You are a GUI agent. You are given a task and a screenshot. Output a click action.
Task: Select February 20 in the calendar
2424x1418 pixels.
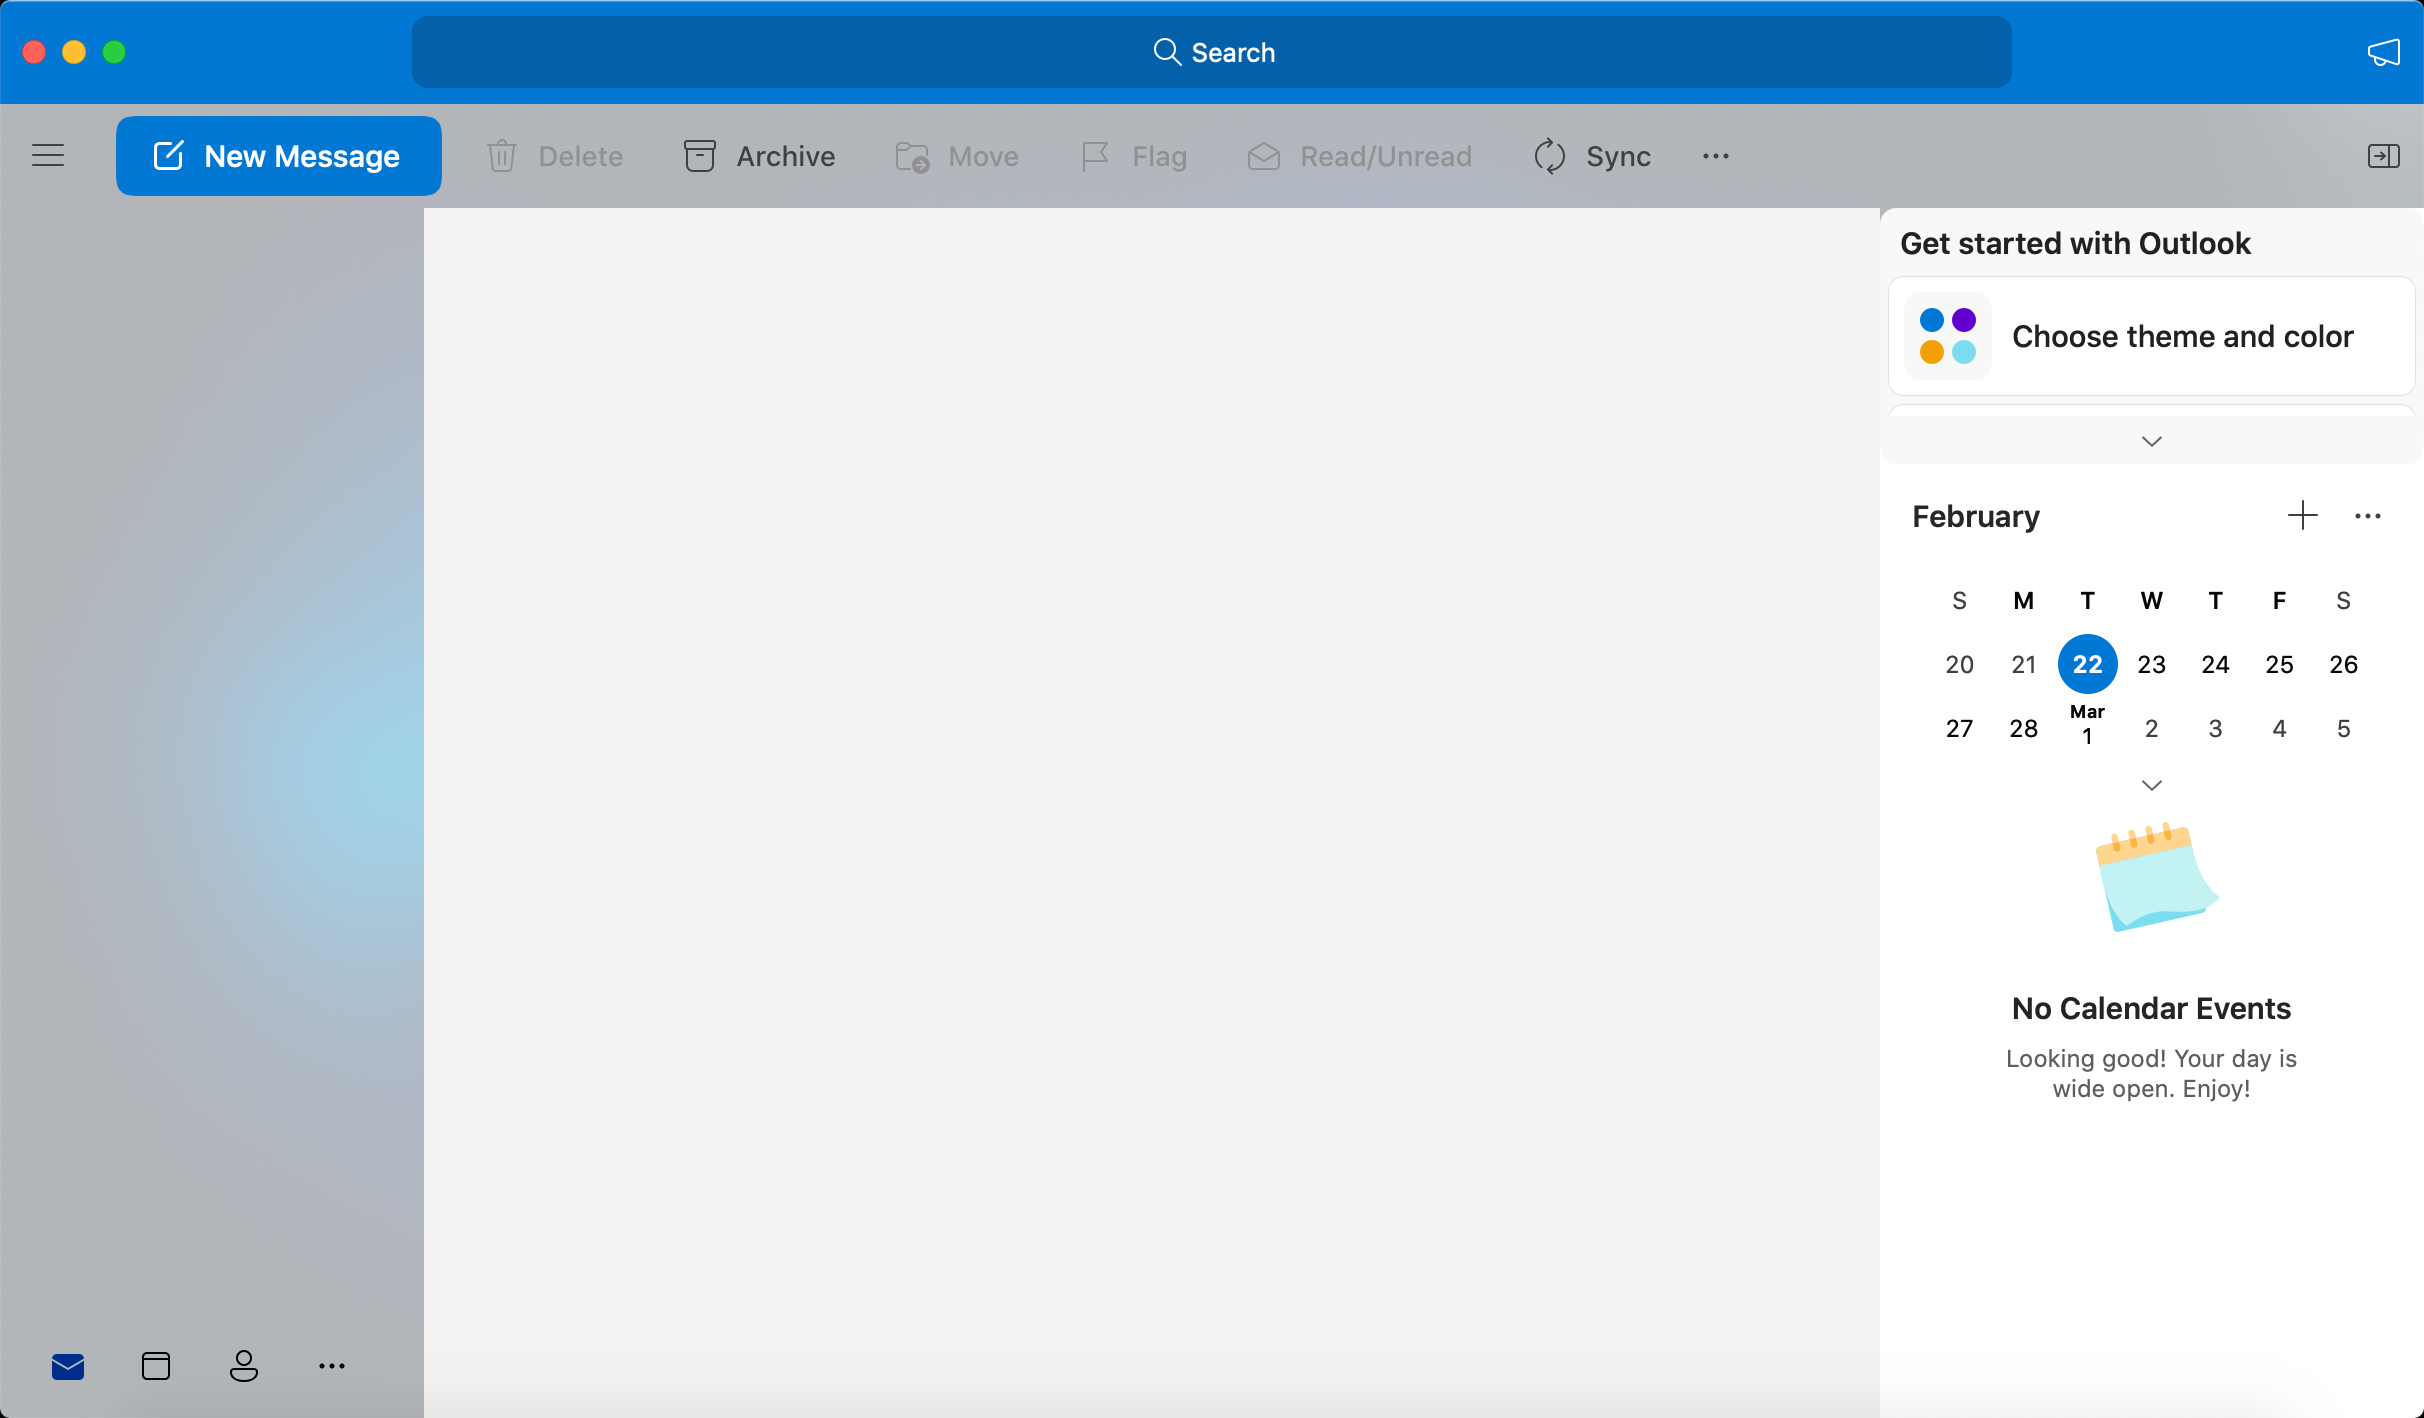1960,664
